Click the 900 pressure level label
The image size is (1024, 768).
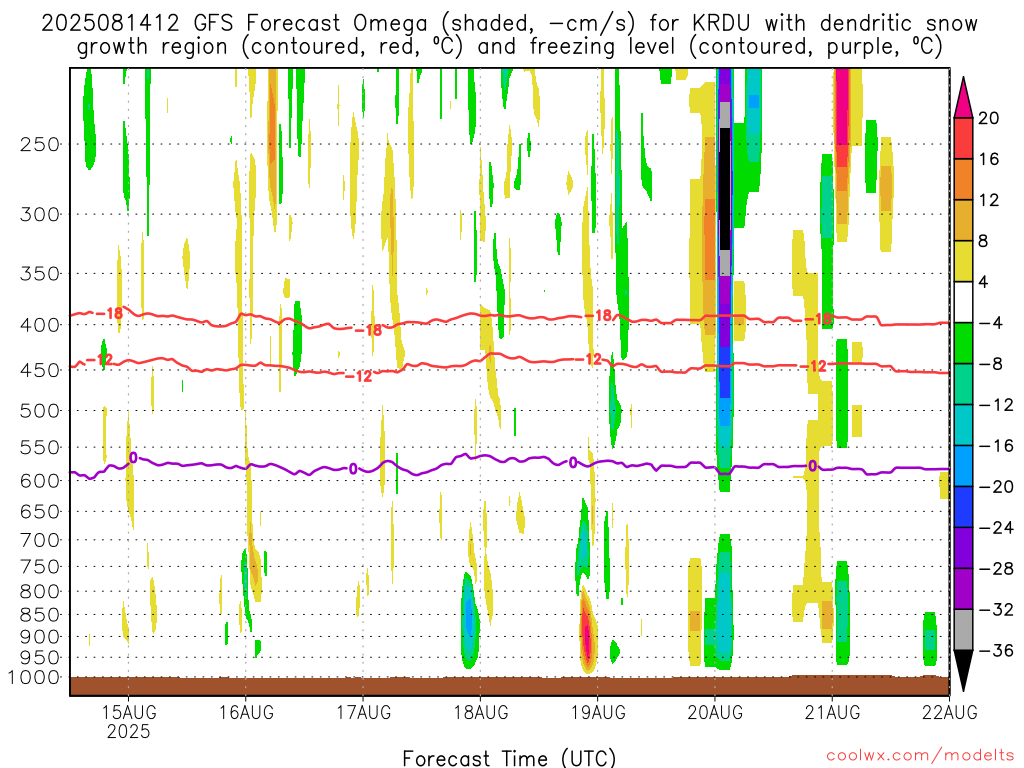(40, 637)
